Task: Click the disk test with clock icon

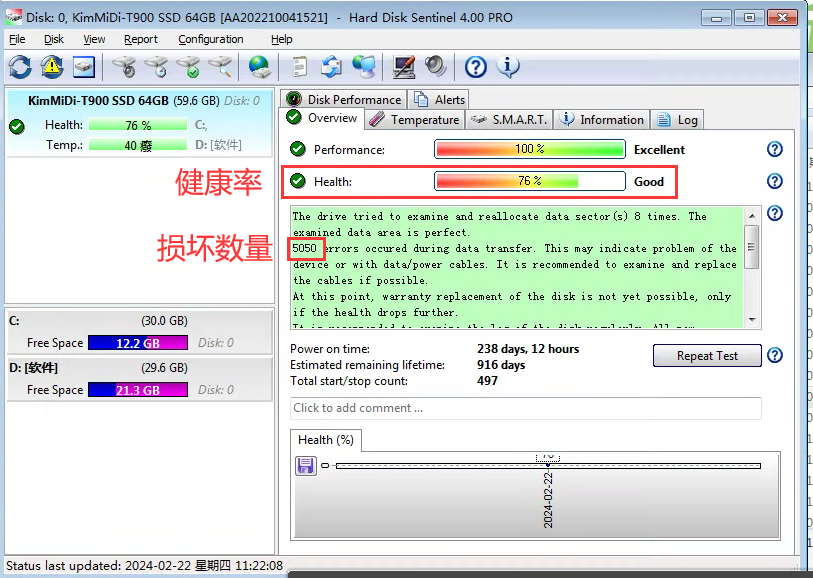Action: [x=156, y=67]
